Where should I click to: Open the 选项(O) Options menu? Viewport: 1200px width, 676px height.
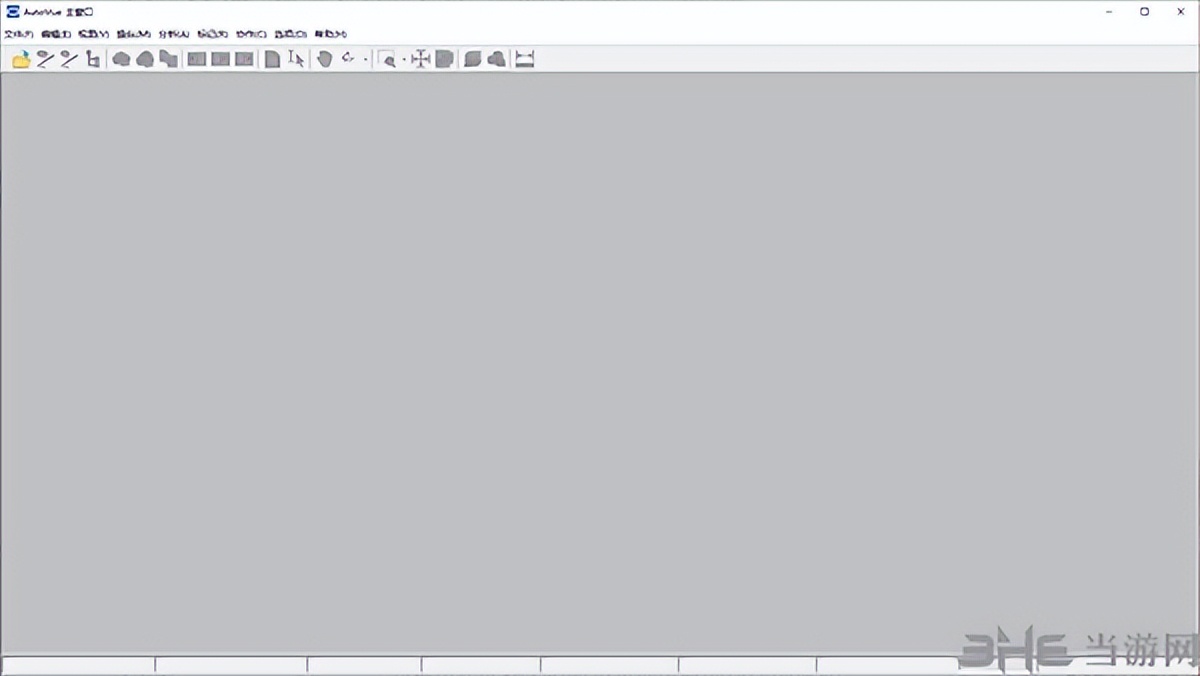(x=290, y=34)
